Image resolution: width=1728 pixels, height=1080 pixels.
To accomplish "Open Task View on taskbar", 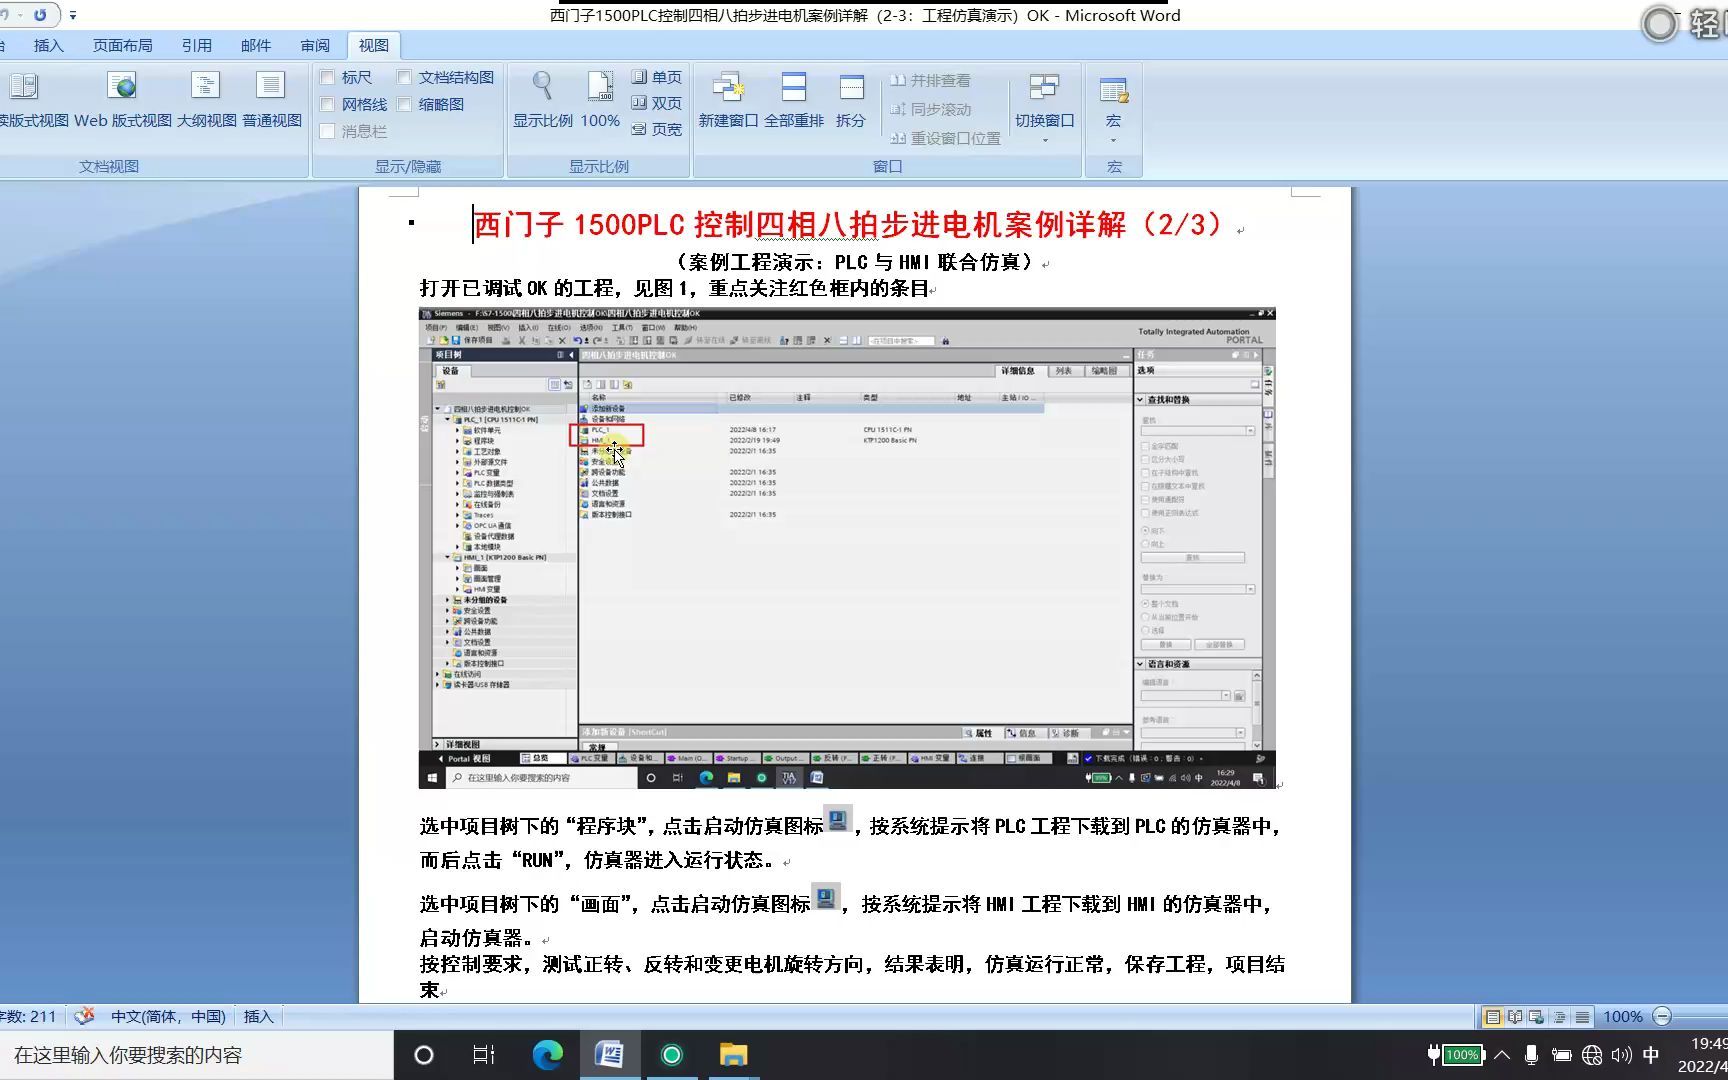I will pyautogui.click(x=484, y=1055).
